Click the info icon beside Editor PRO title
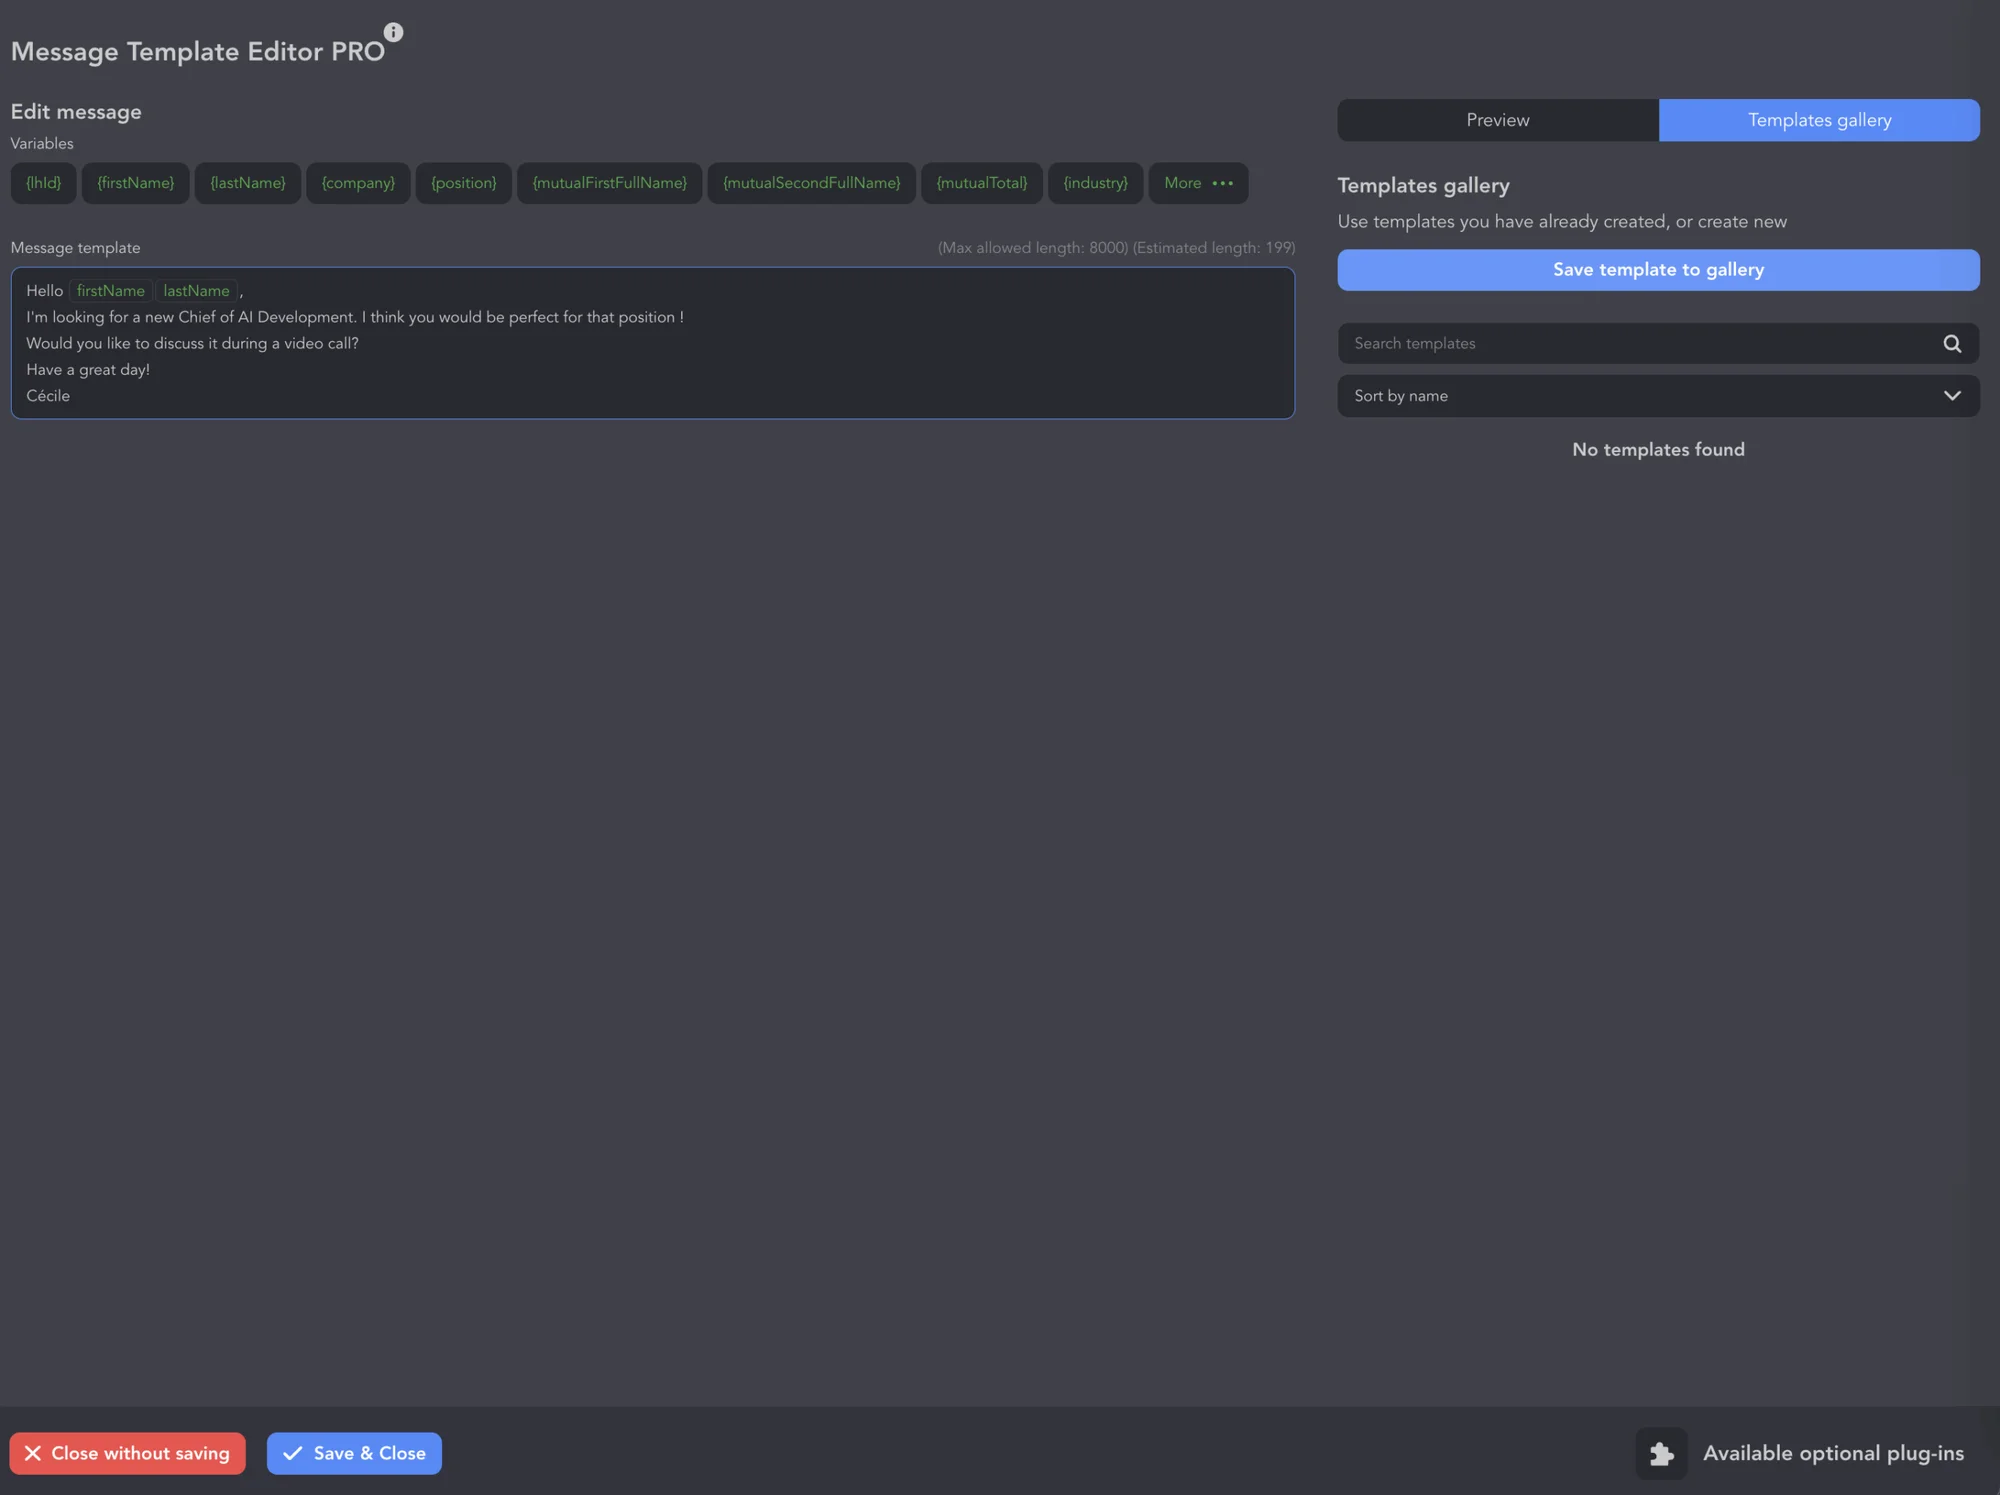Image resolution: width=2000 pixels, height=1495 pixels. 393,32
